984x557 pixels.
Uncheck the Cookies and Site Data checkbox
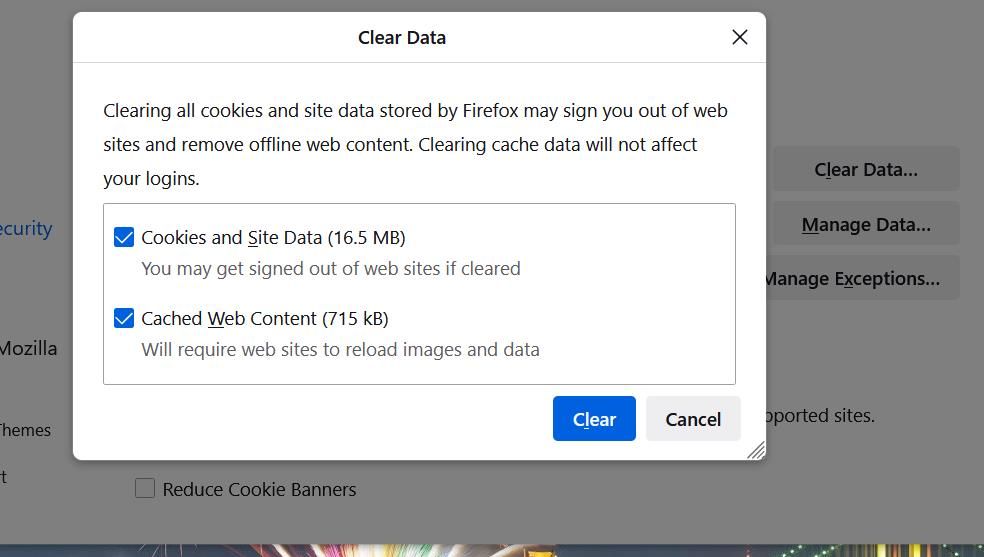click(x=124, y=237)
